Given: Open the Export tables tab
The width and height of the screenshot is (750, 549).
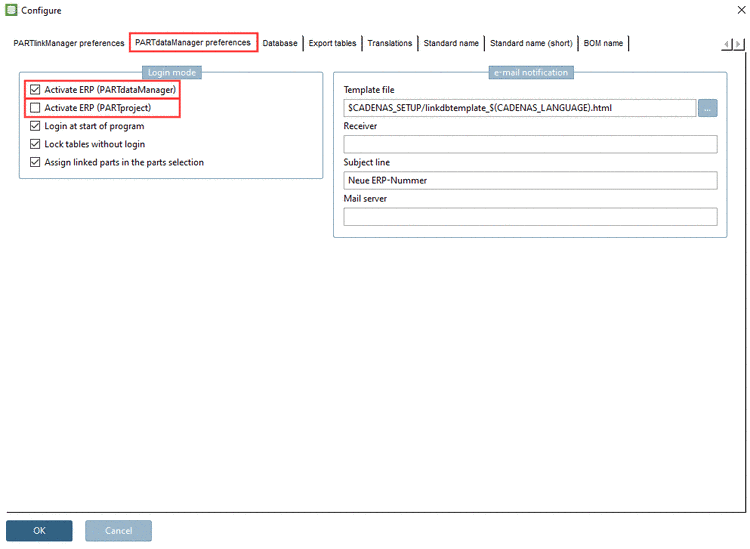Looking at the screenshot, I should 332,43.
